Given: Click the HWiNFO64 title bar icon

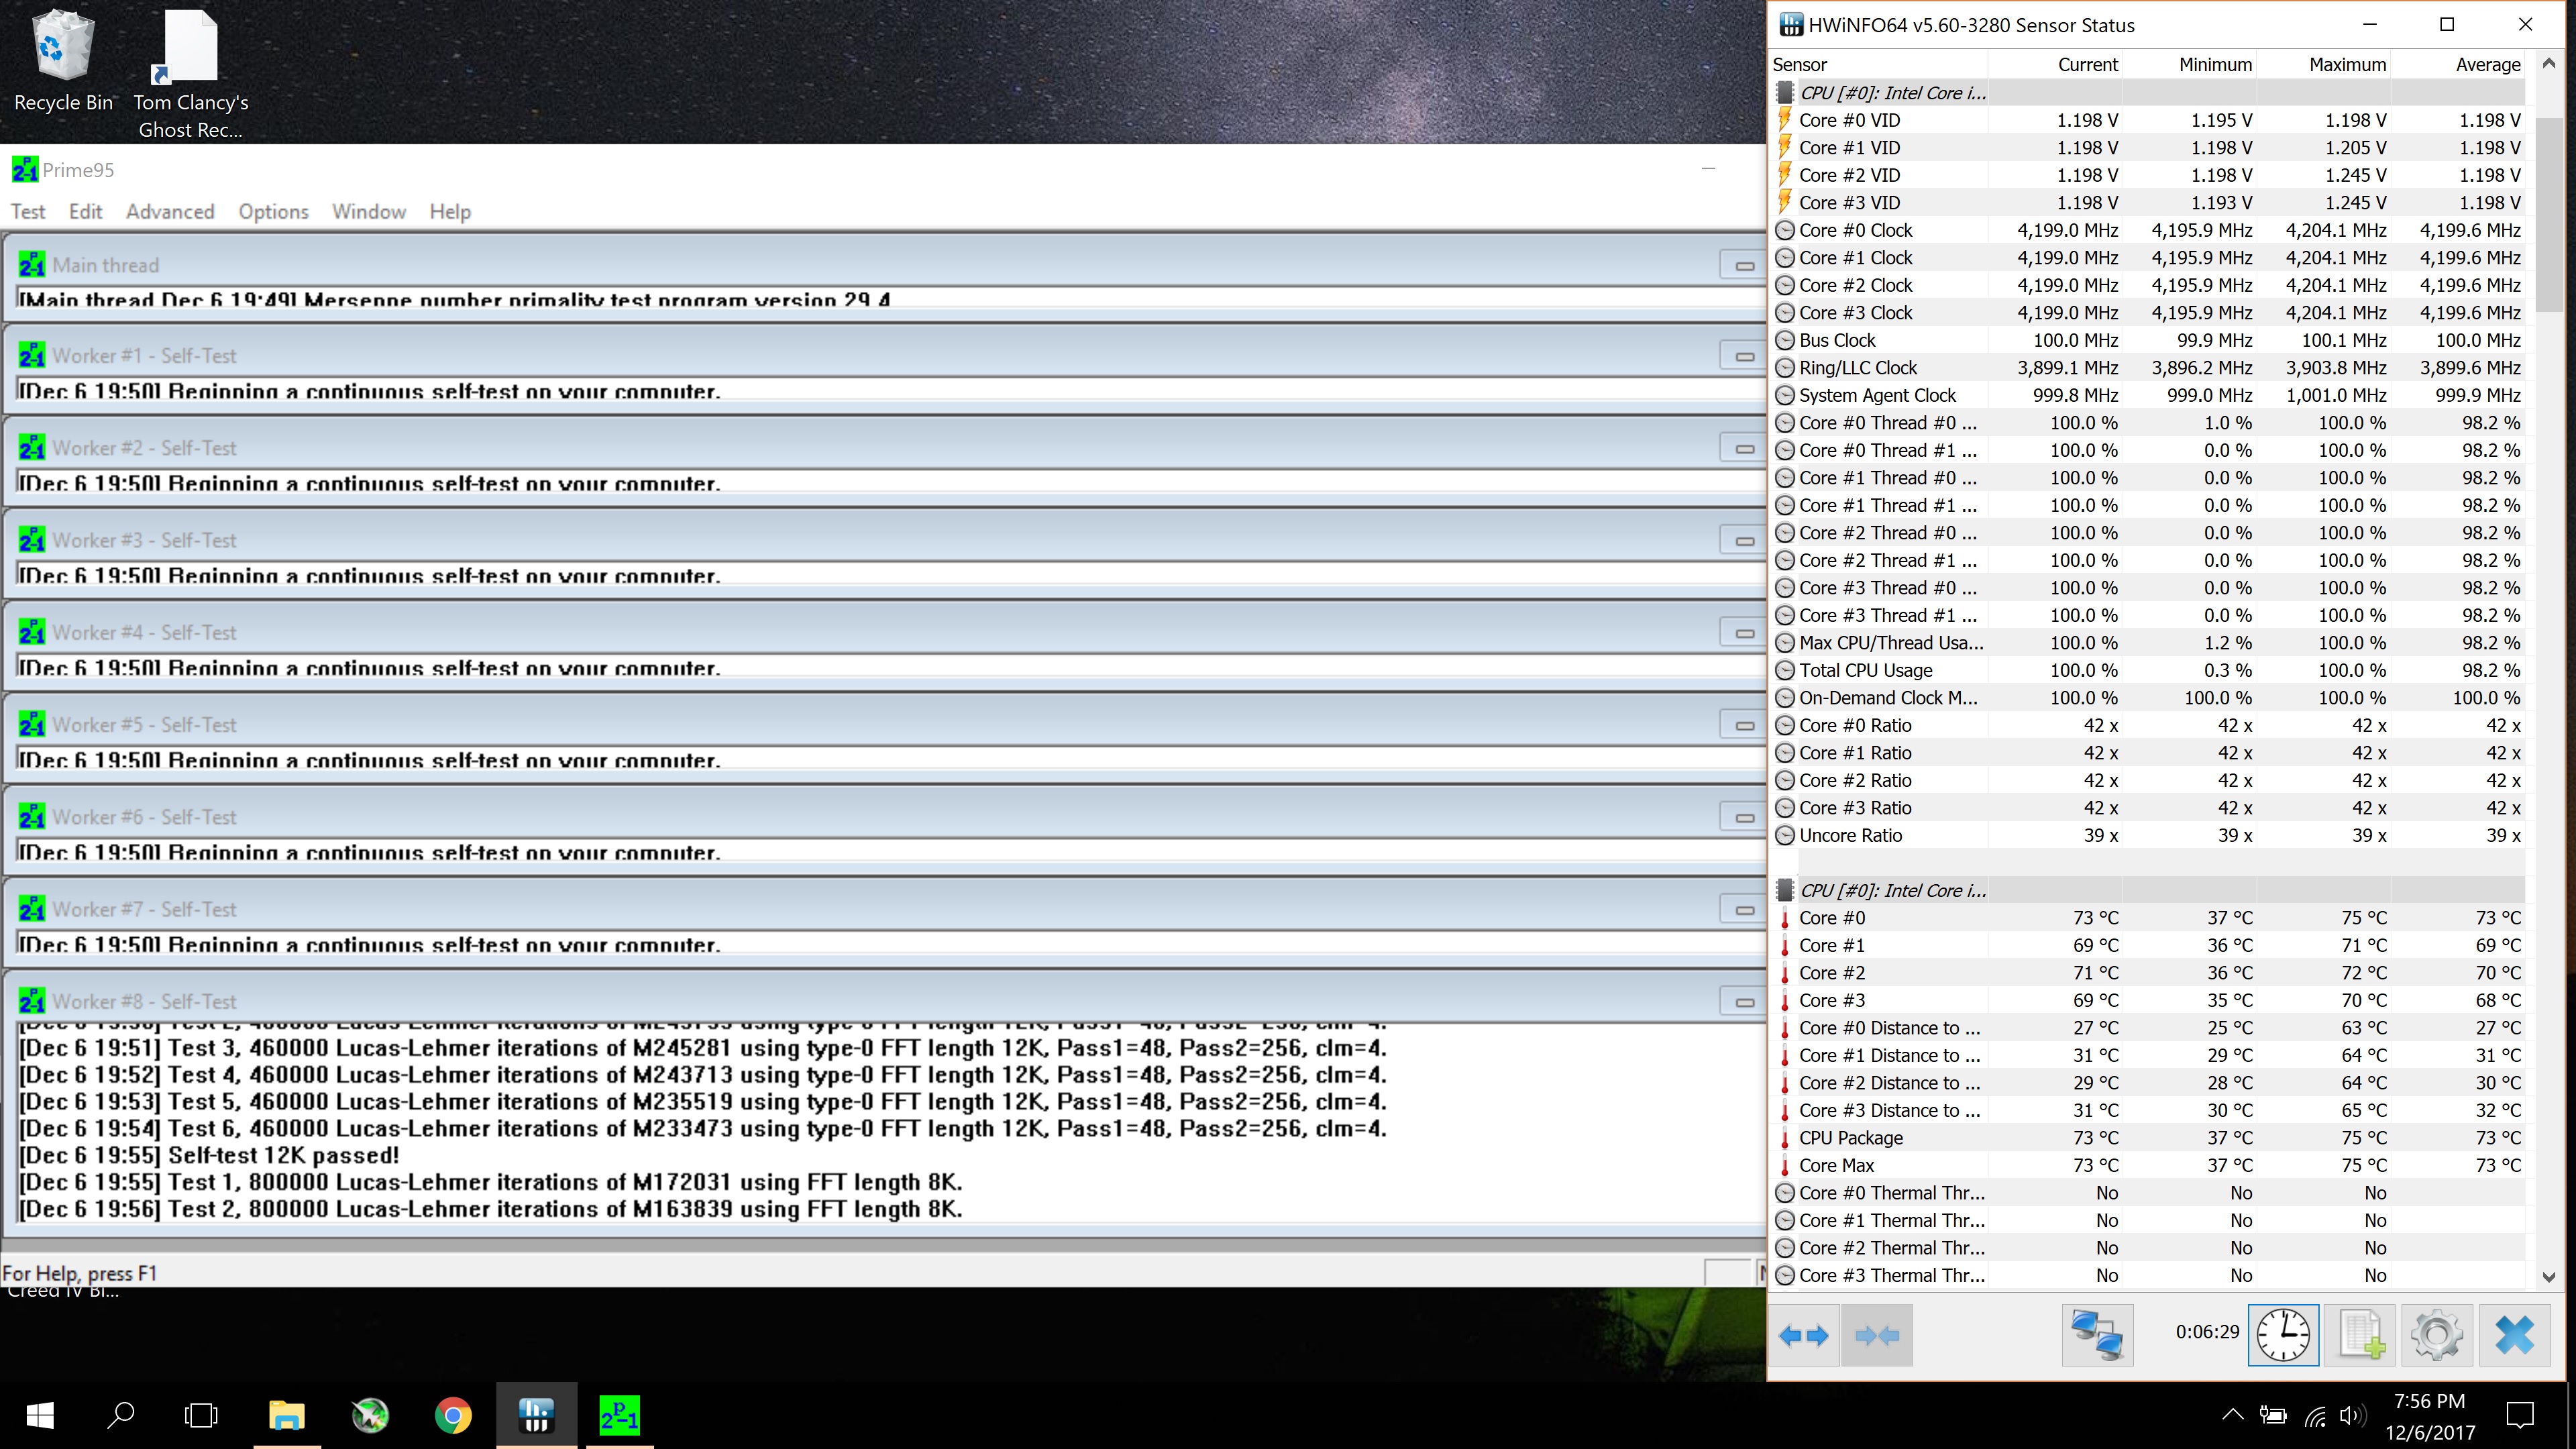Looking at the screenshot, I should click(x=1791, y=25).
